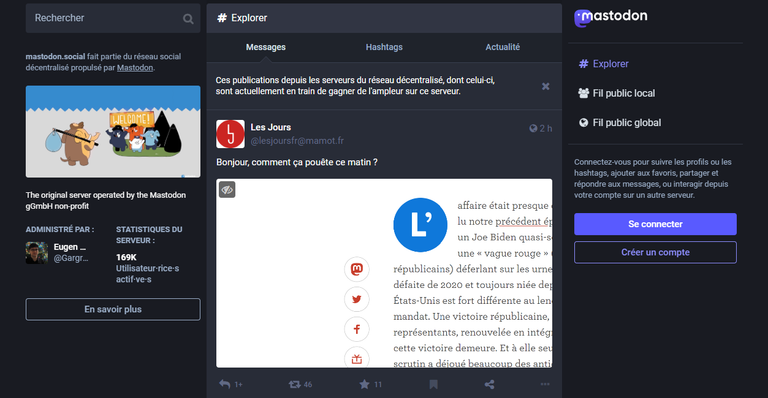Open the post's more options menu
This screenshot has width=768, height=398.
[545, 384]
